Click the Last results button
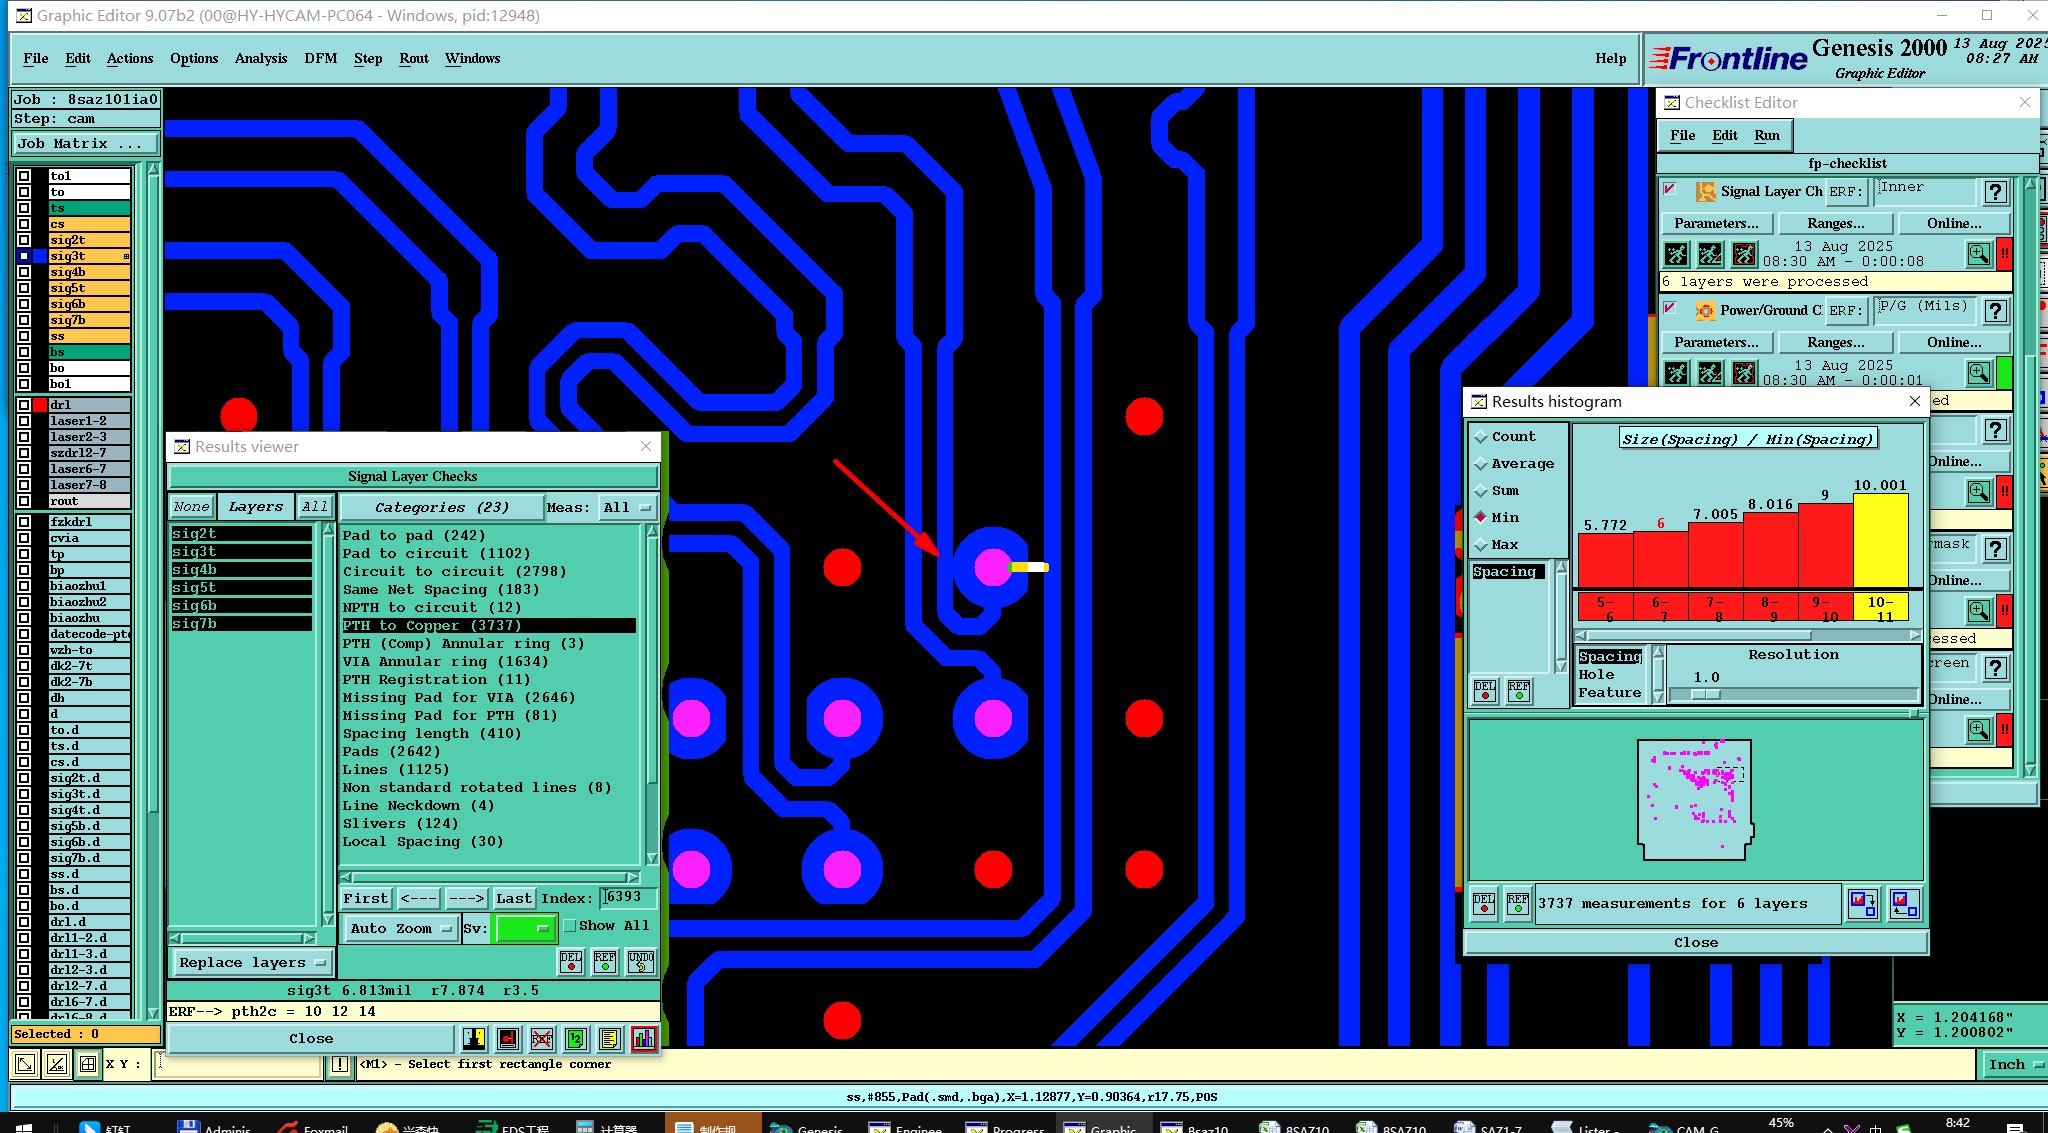This screenshot has height=1133, width=2048. 513,899
